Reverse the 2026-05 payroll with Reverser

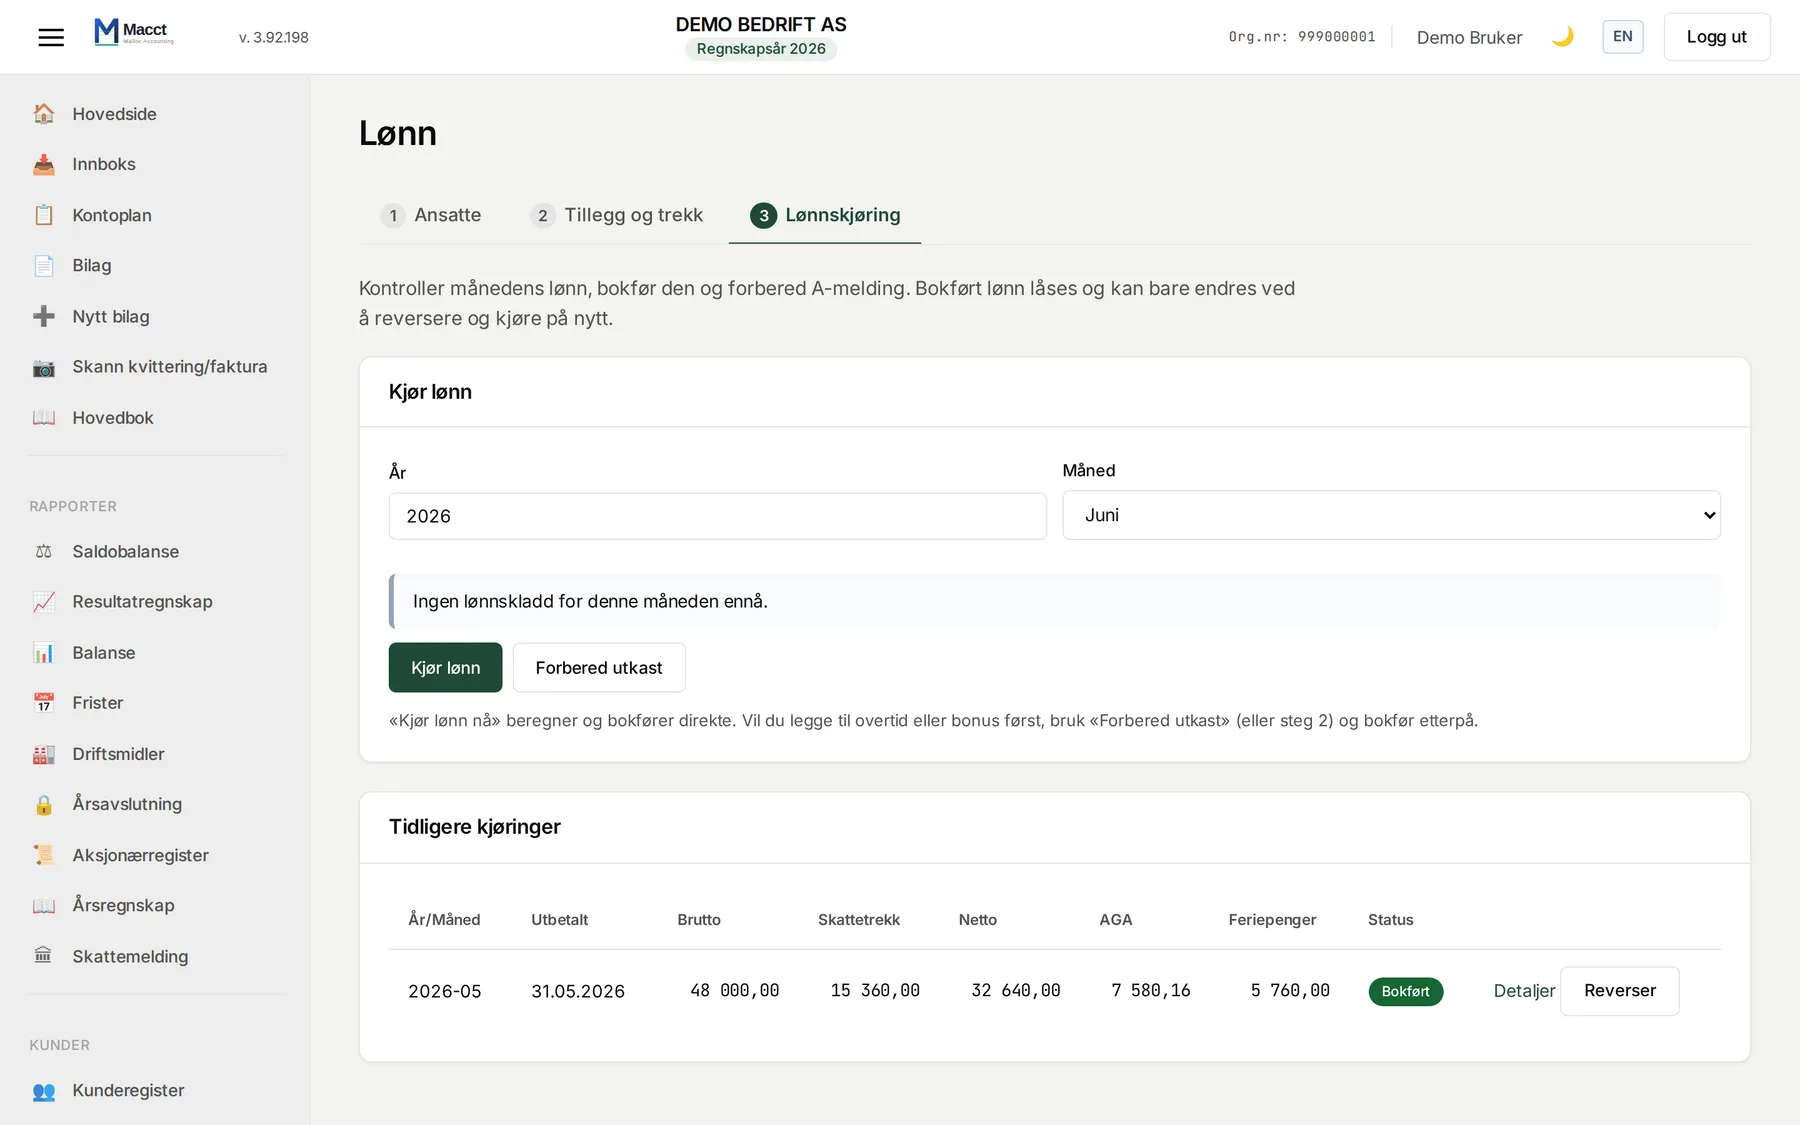1620,991
